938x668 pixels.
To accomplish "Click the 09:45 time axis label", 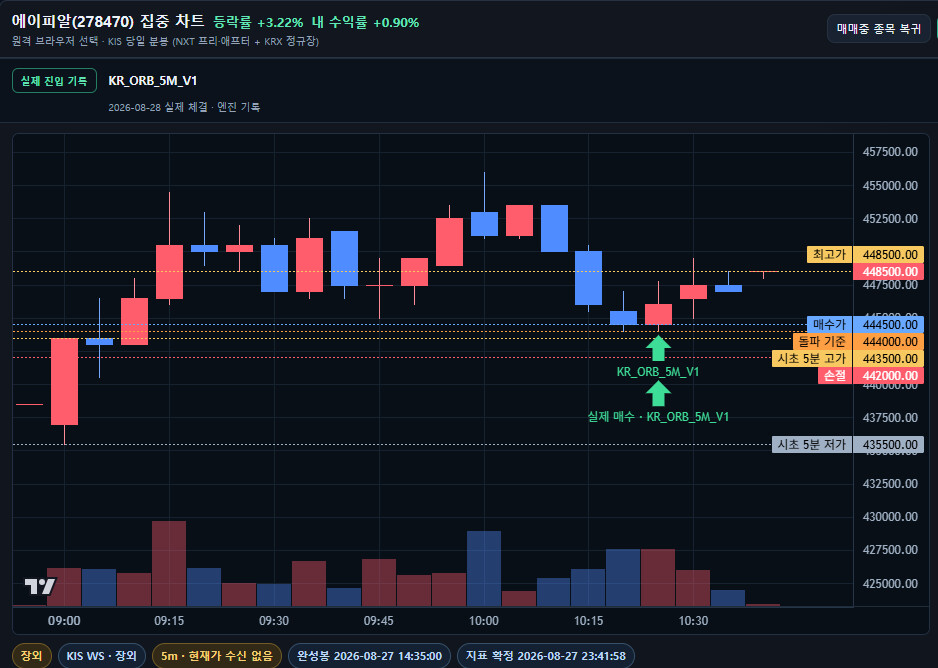I will 379,621.
